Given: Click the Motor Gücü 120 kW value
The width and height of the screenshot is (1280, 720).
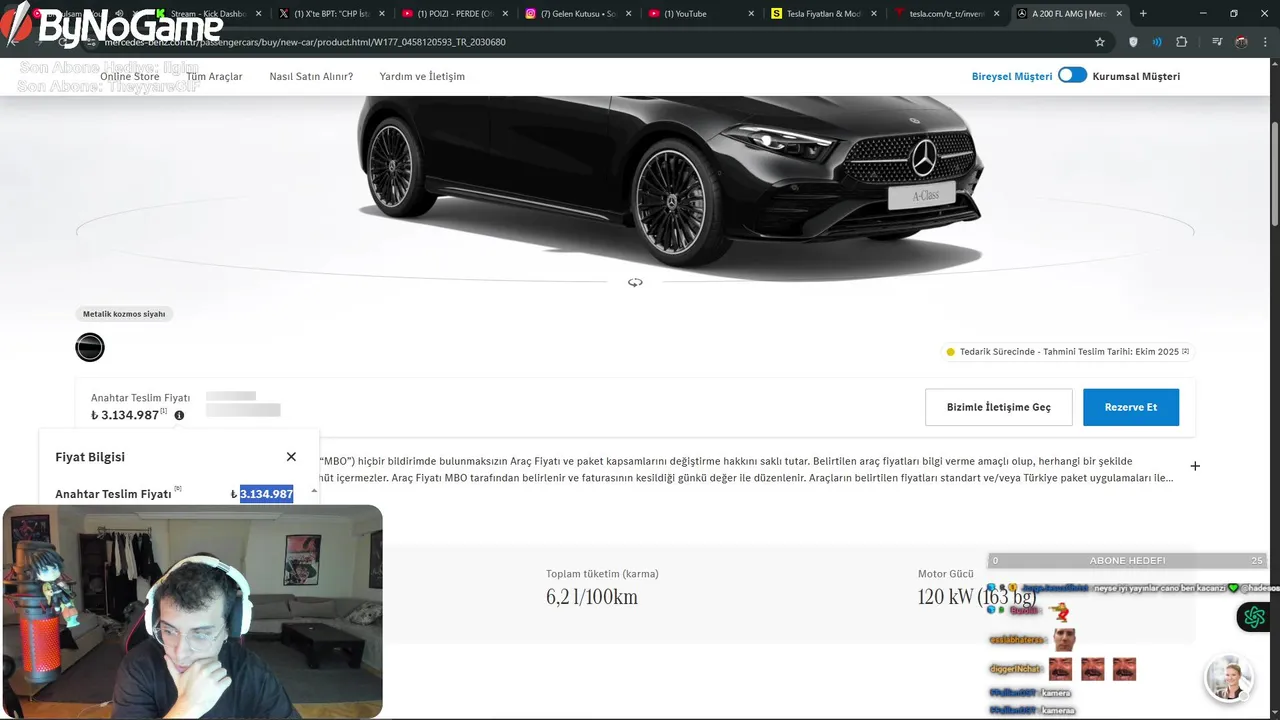Looking at the screenshot, I should [x=977, y=597].
